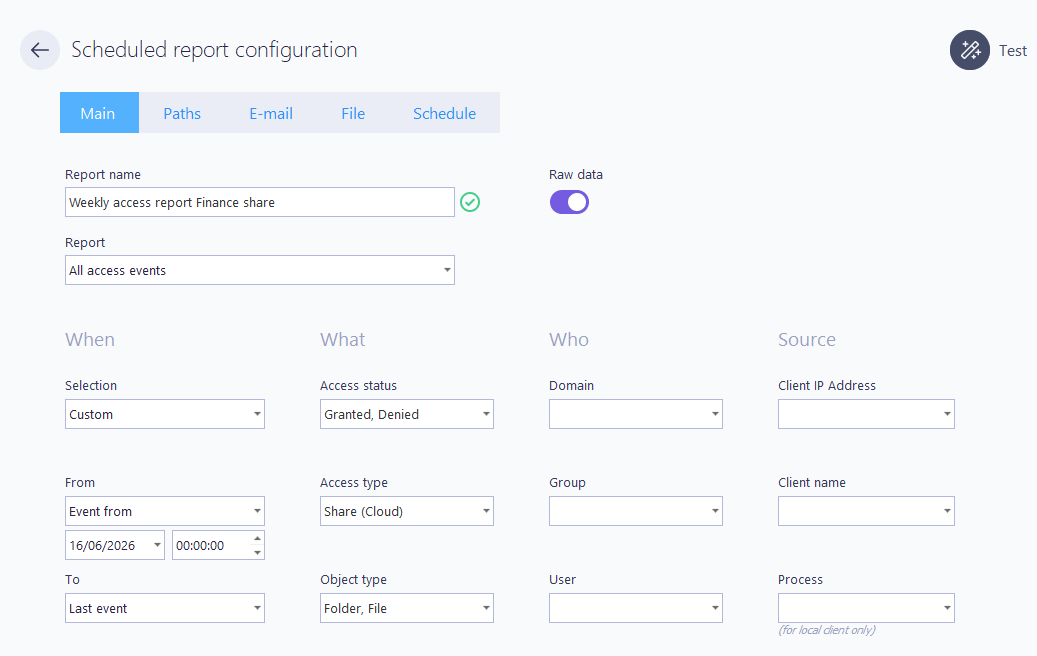Increase the time with the up spinner
The width and height of the screenshot is (1037, 656).
(258, 538)
